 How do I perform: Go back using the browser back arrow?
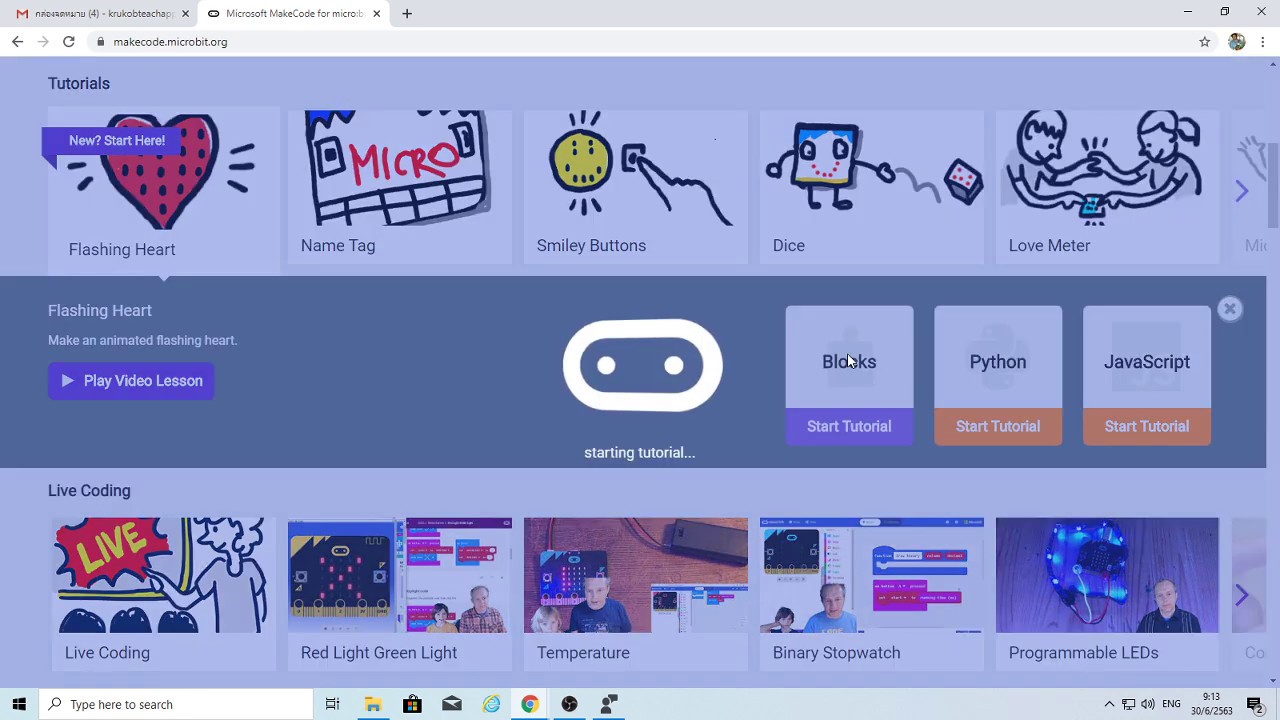(x=17, y=42)
